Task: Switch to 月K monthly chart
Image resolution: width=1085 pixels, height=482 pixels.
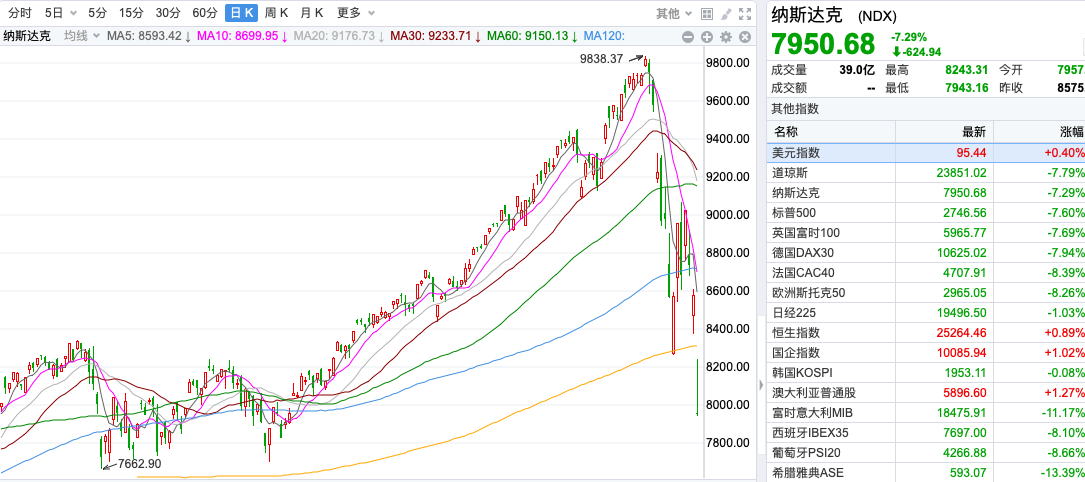Action: pyautogui.click(x=312, y=12)
